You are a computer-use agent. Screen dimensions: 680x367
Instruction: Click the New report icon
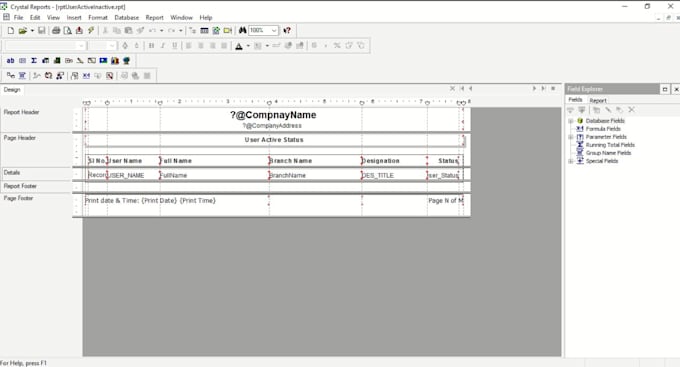[x=11, y=30]
